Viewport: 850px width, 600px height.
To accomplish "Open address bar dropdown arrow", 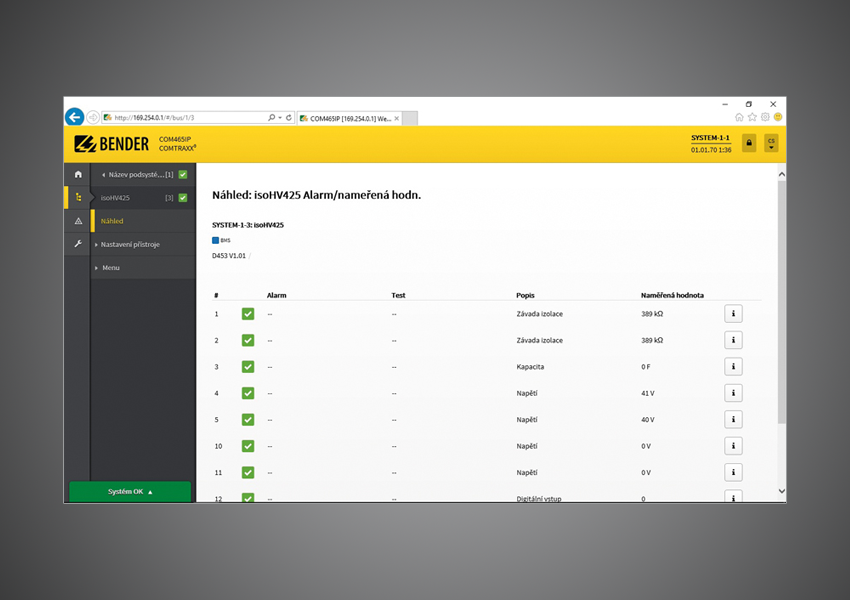I will (x=280, y=118).
